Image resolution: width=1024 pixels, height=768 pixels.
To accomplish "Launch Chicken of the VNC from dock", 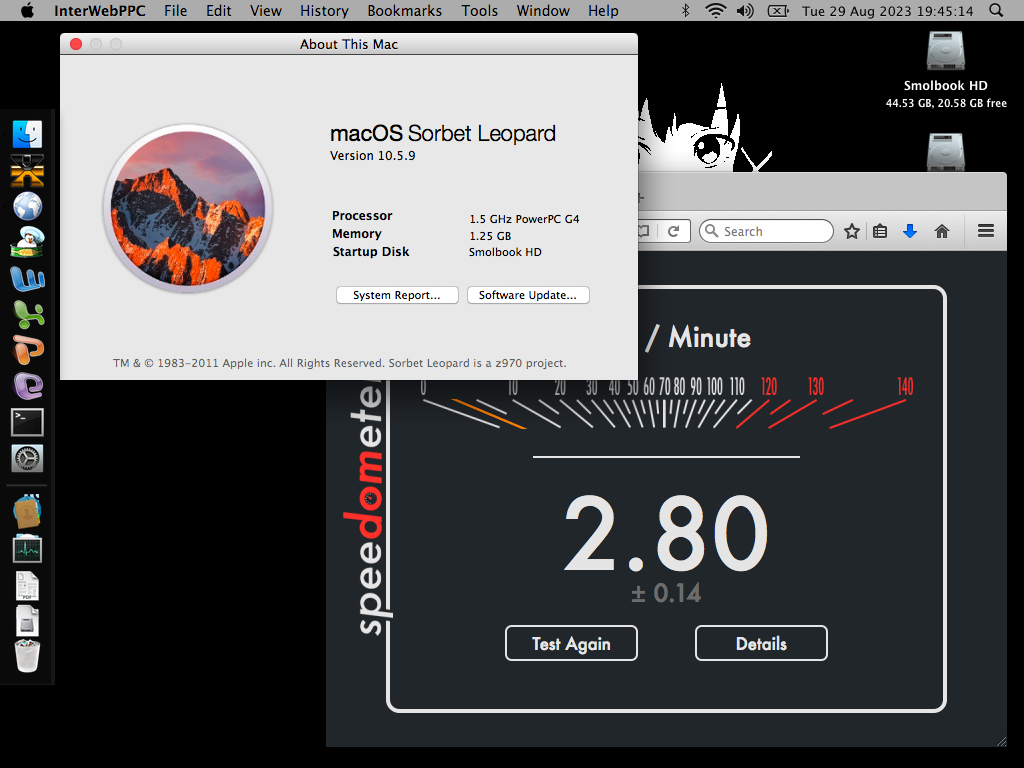I will pyautogui.click(x=27, y=242).
